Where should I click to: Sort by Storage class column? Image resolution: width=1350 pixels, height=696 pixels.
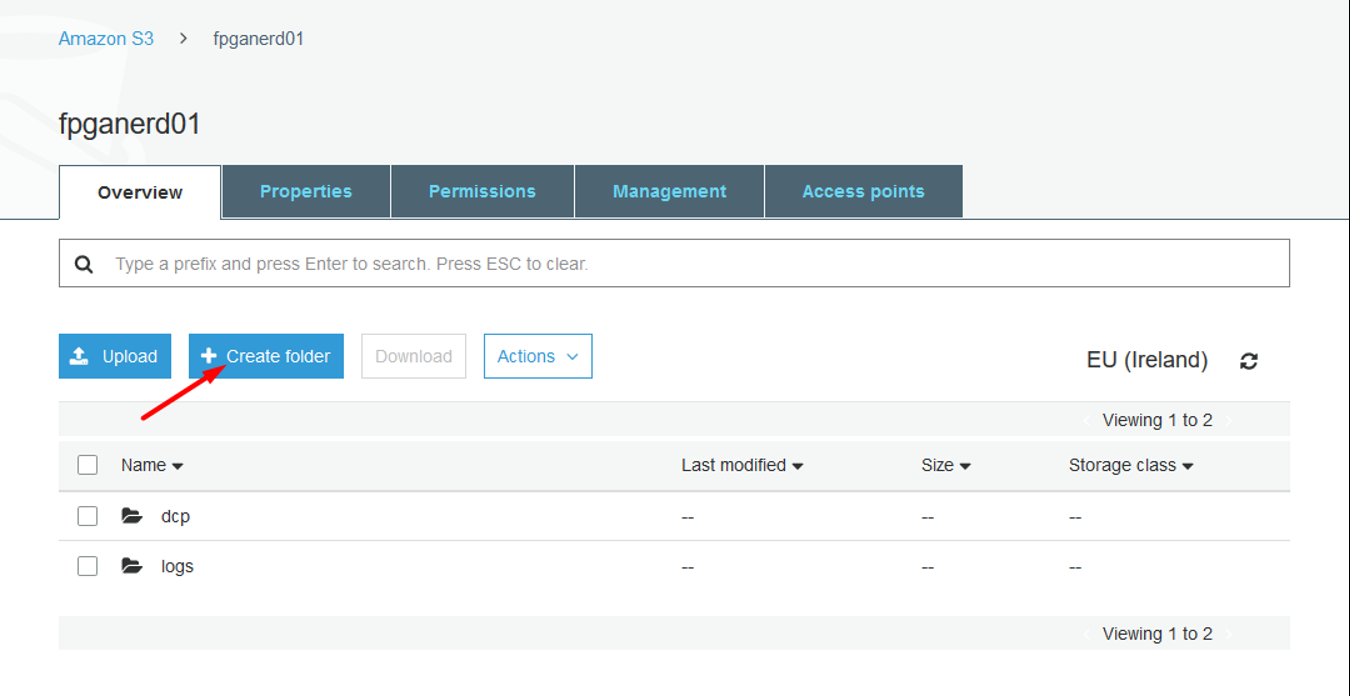tap(1131, 465)
